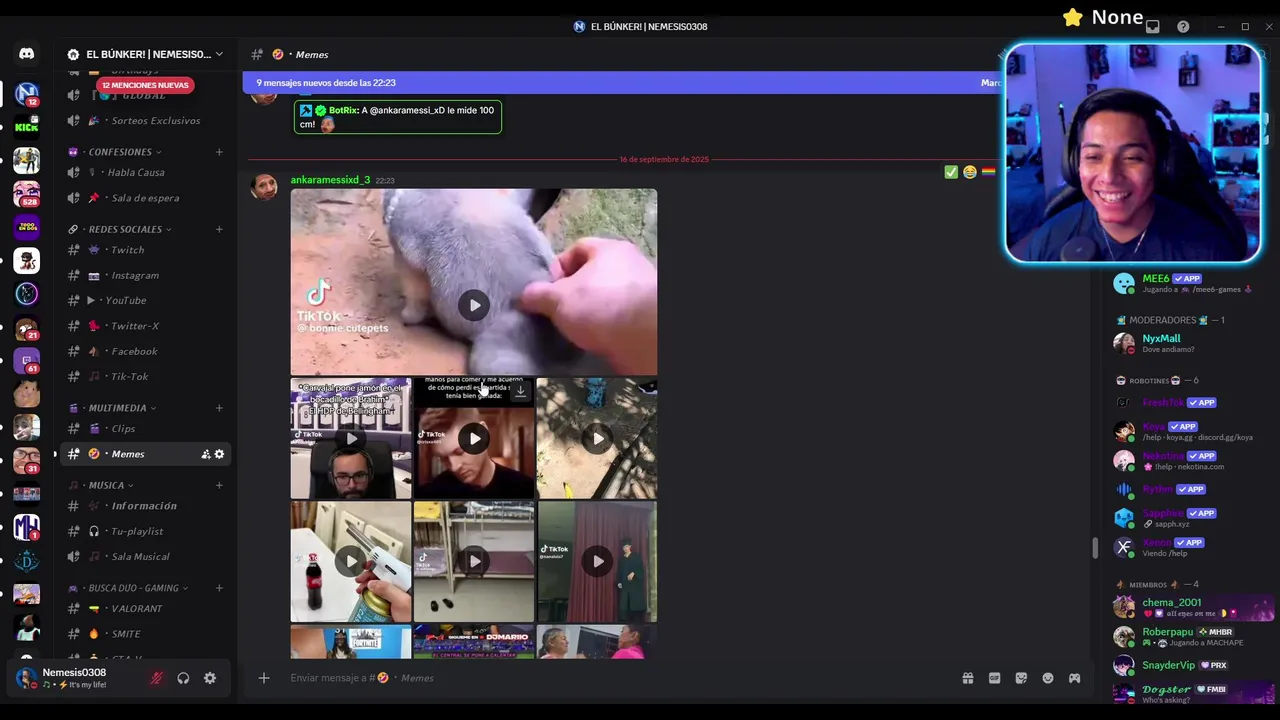Collapse the MULTIMEDIA category

click(x=112, y=408)
